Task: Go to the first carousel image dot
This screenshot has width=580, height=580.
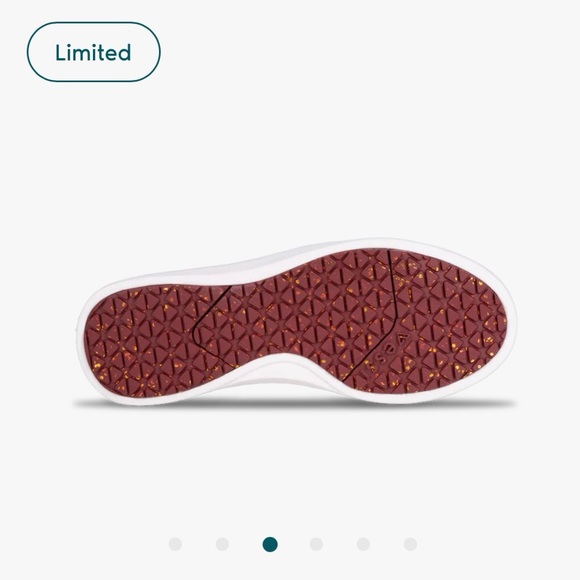Action: pos(175,544)
